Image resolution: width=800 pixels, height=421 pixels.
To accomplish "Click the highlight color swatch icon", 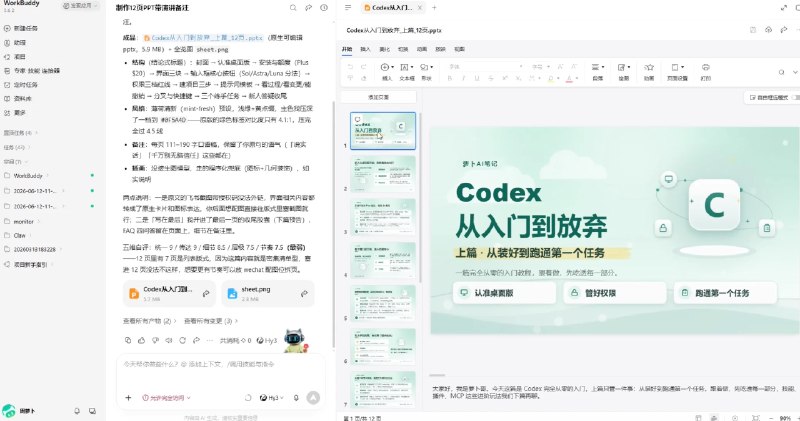I will [551, 78].
